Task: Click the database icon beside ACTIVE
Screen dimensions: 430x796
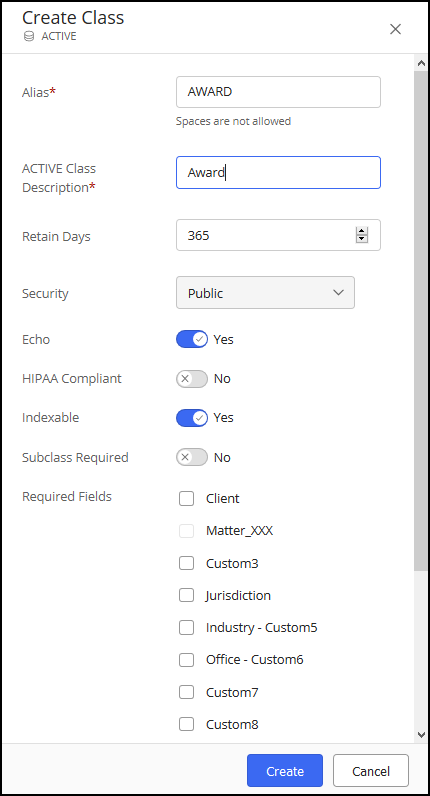Action: coord(29,37)
